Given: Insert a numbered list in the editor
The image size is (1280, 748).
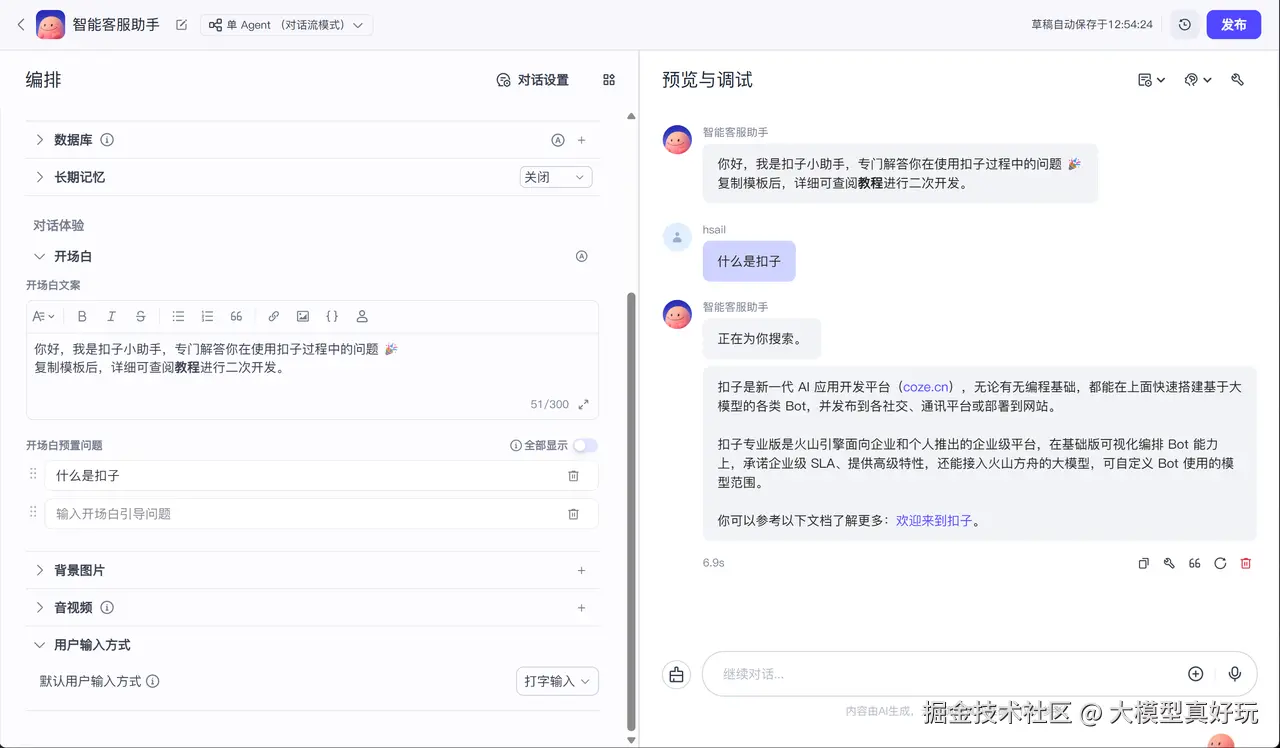Looking at the screenshot, I should (x=207, y=316).
